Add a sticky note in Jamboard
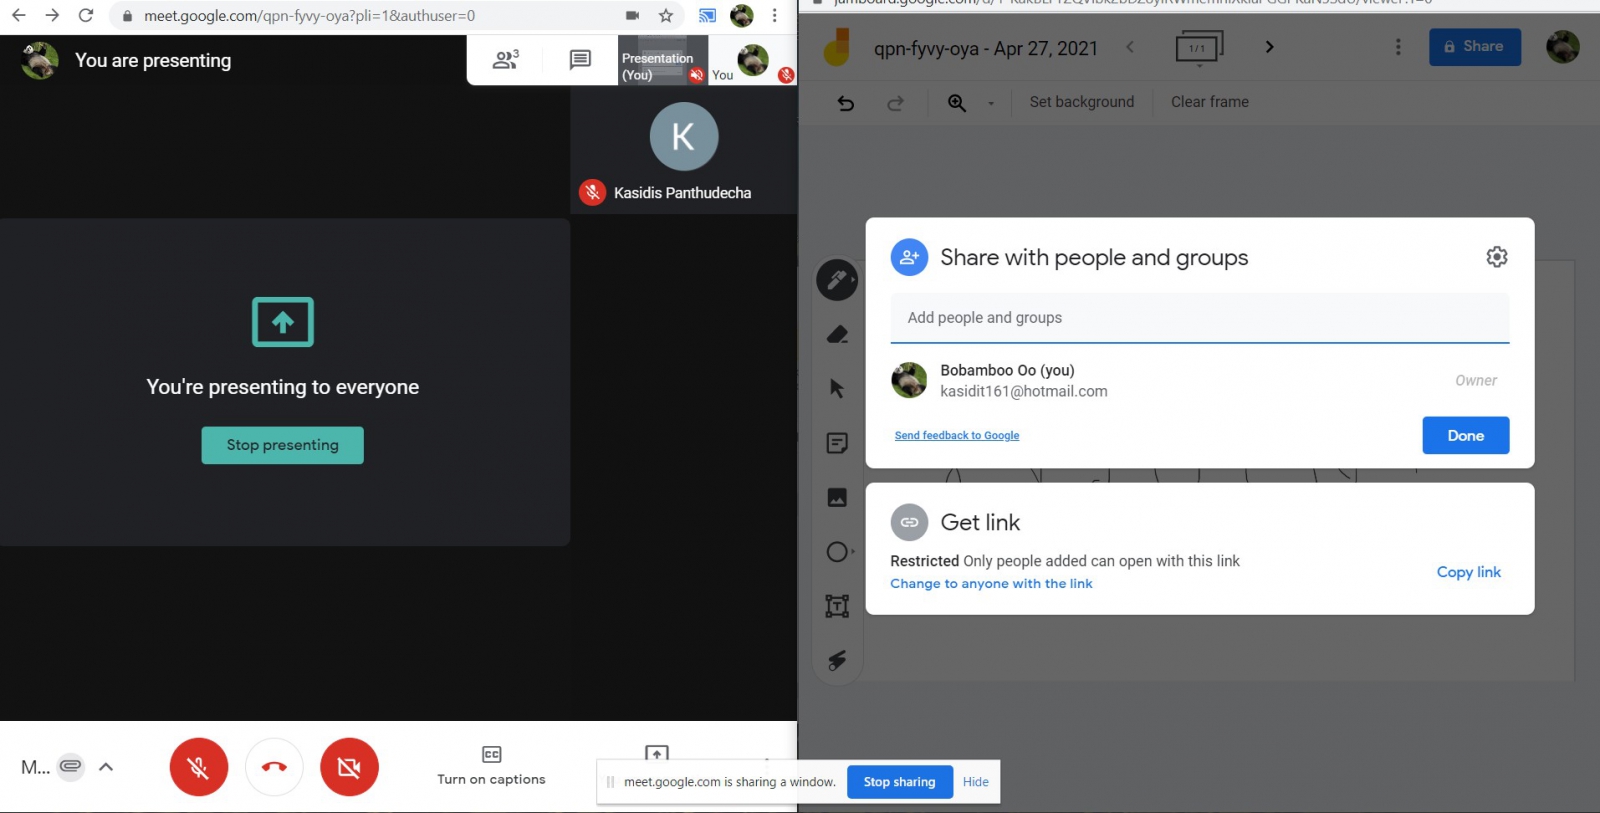This screenshot has width=1600, height=813. pyautogui.click(x=837, y=443)
